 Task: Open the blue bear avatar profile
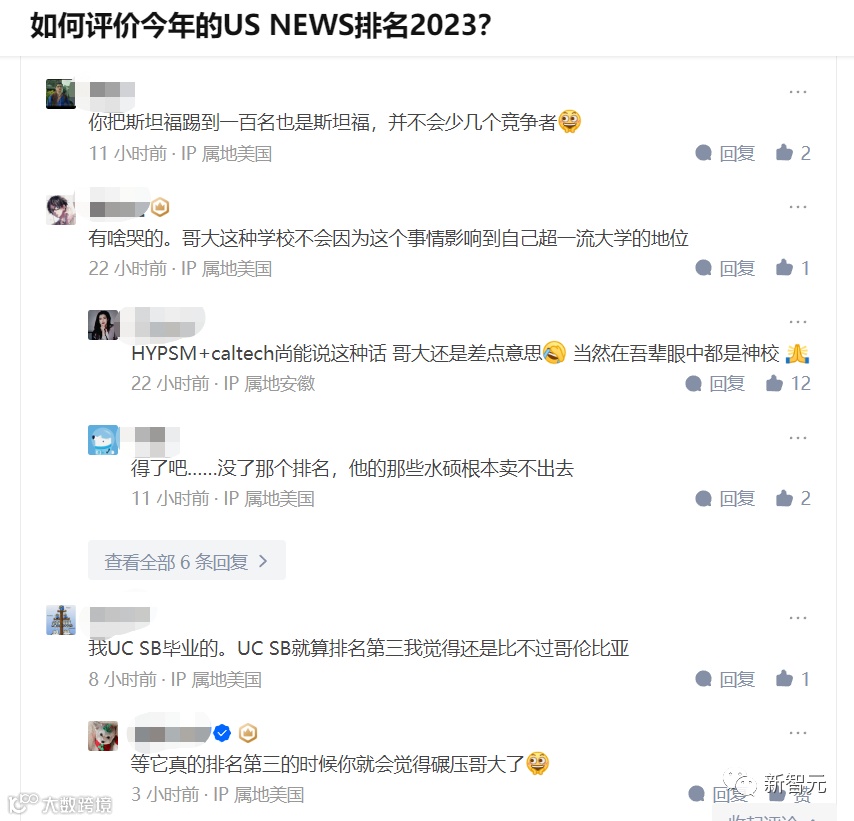(x=103, y=440)
